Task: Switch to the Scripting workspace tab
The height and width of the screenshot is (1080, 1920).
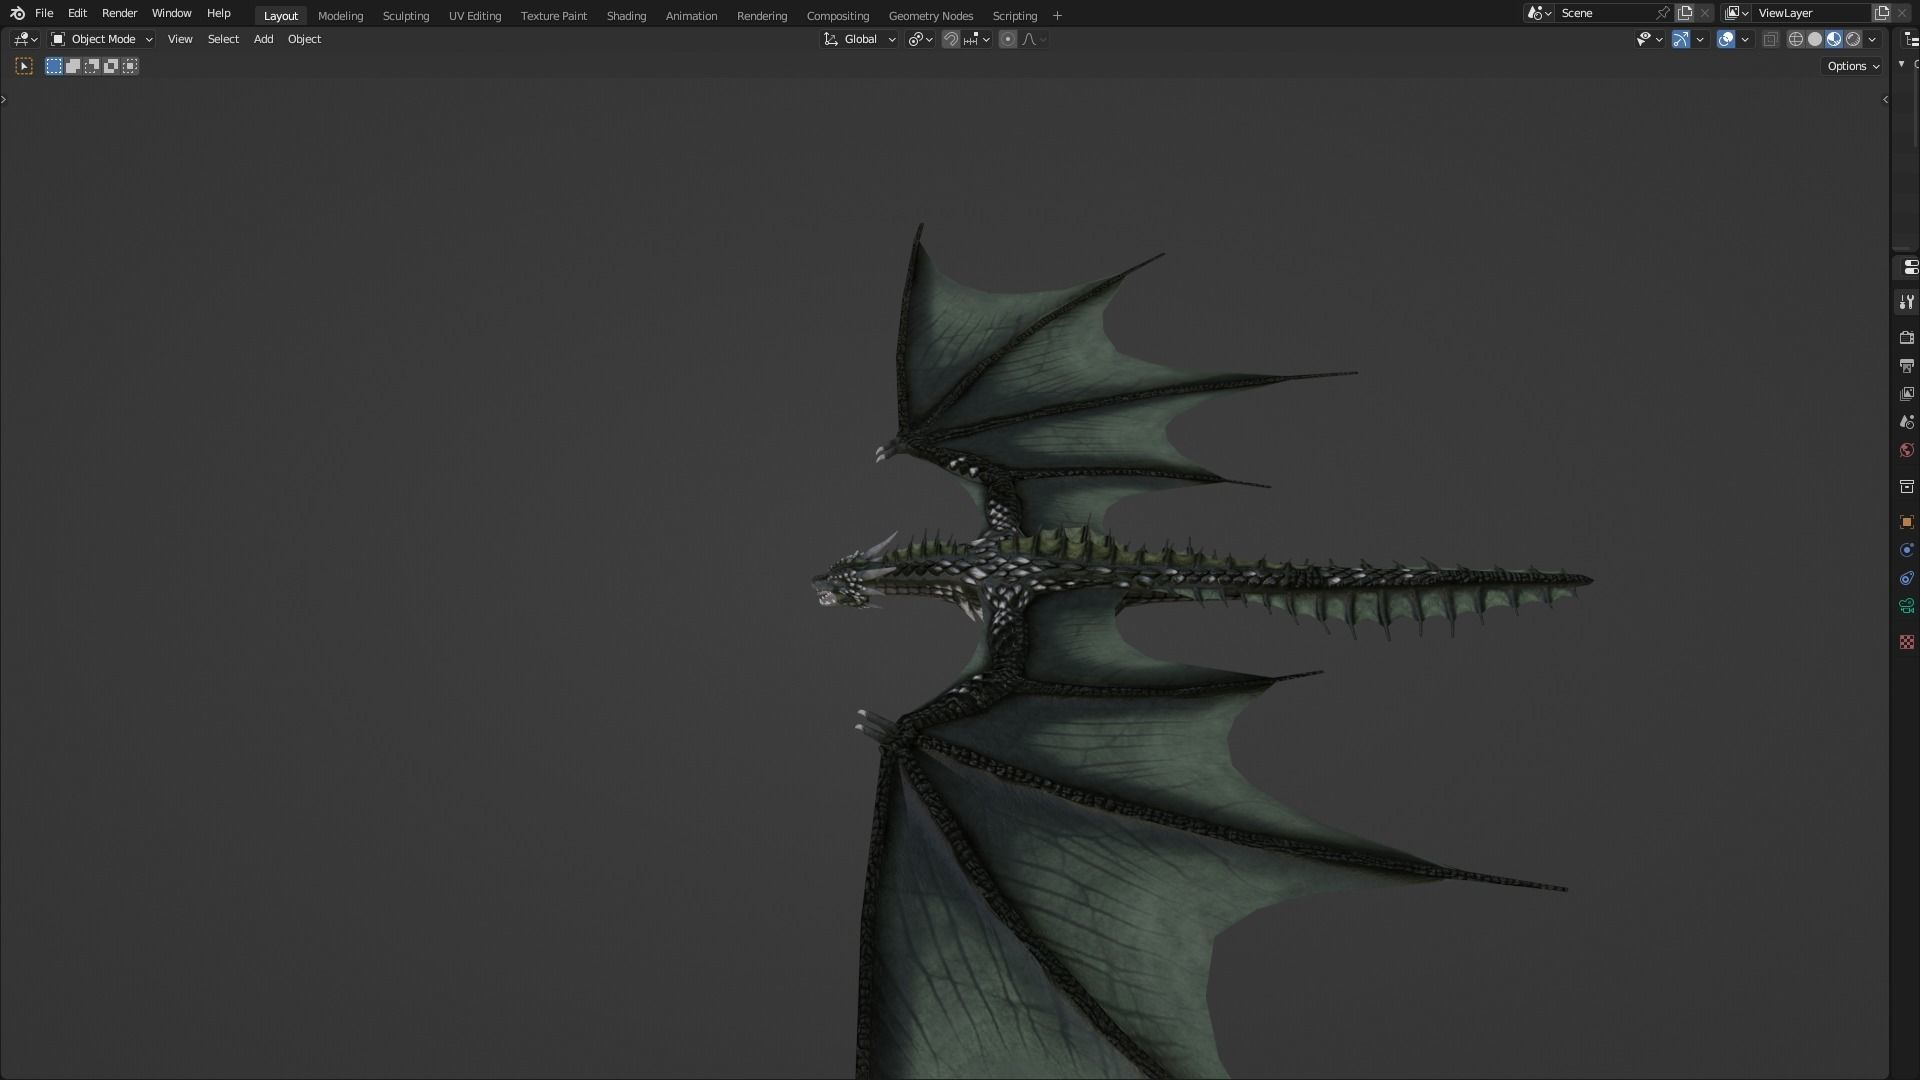Action: coord(1014,16)
